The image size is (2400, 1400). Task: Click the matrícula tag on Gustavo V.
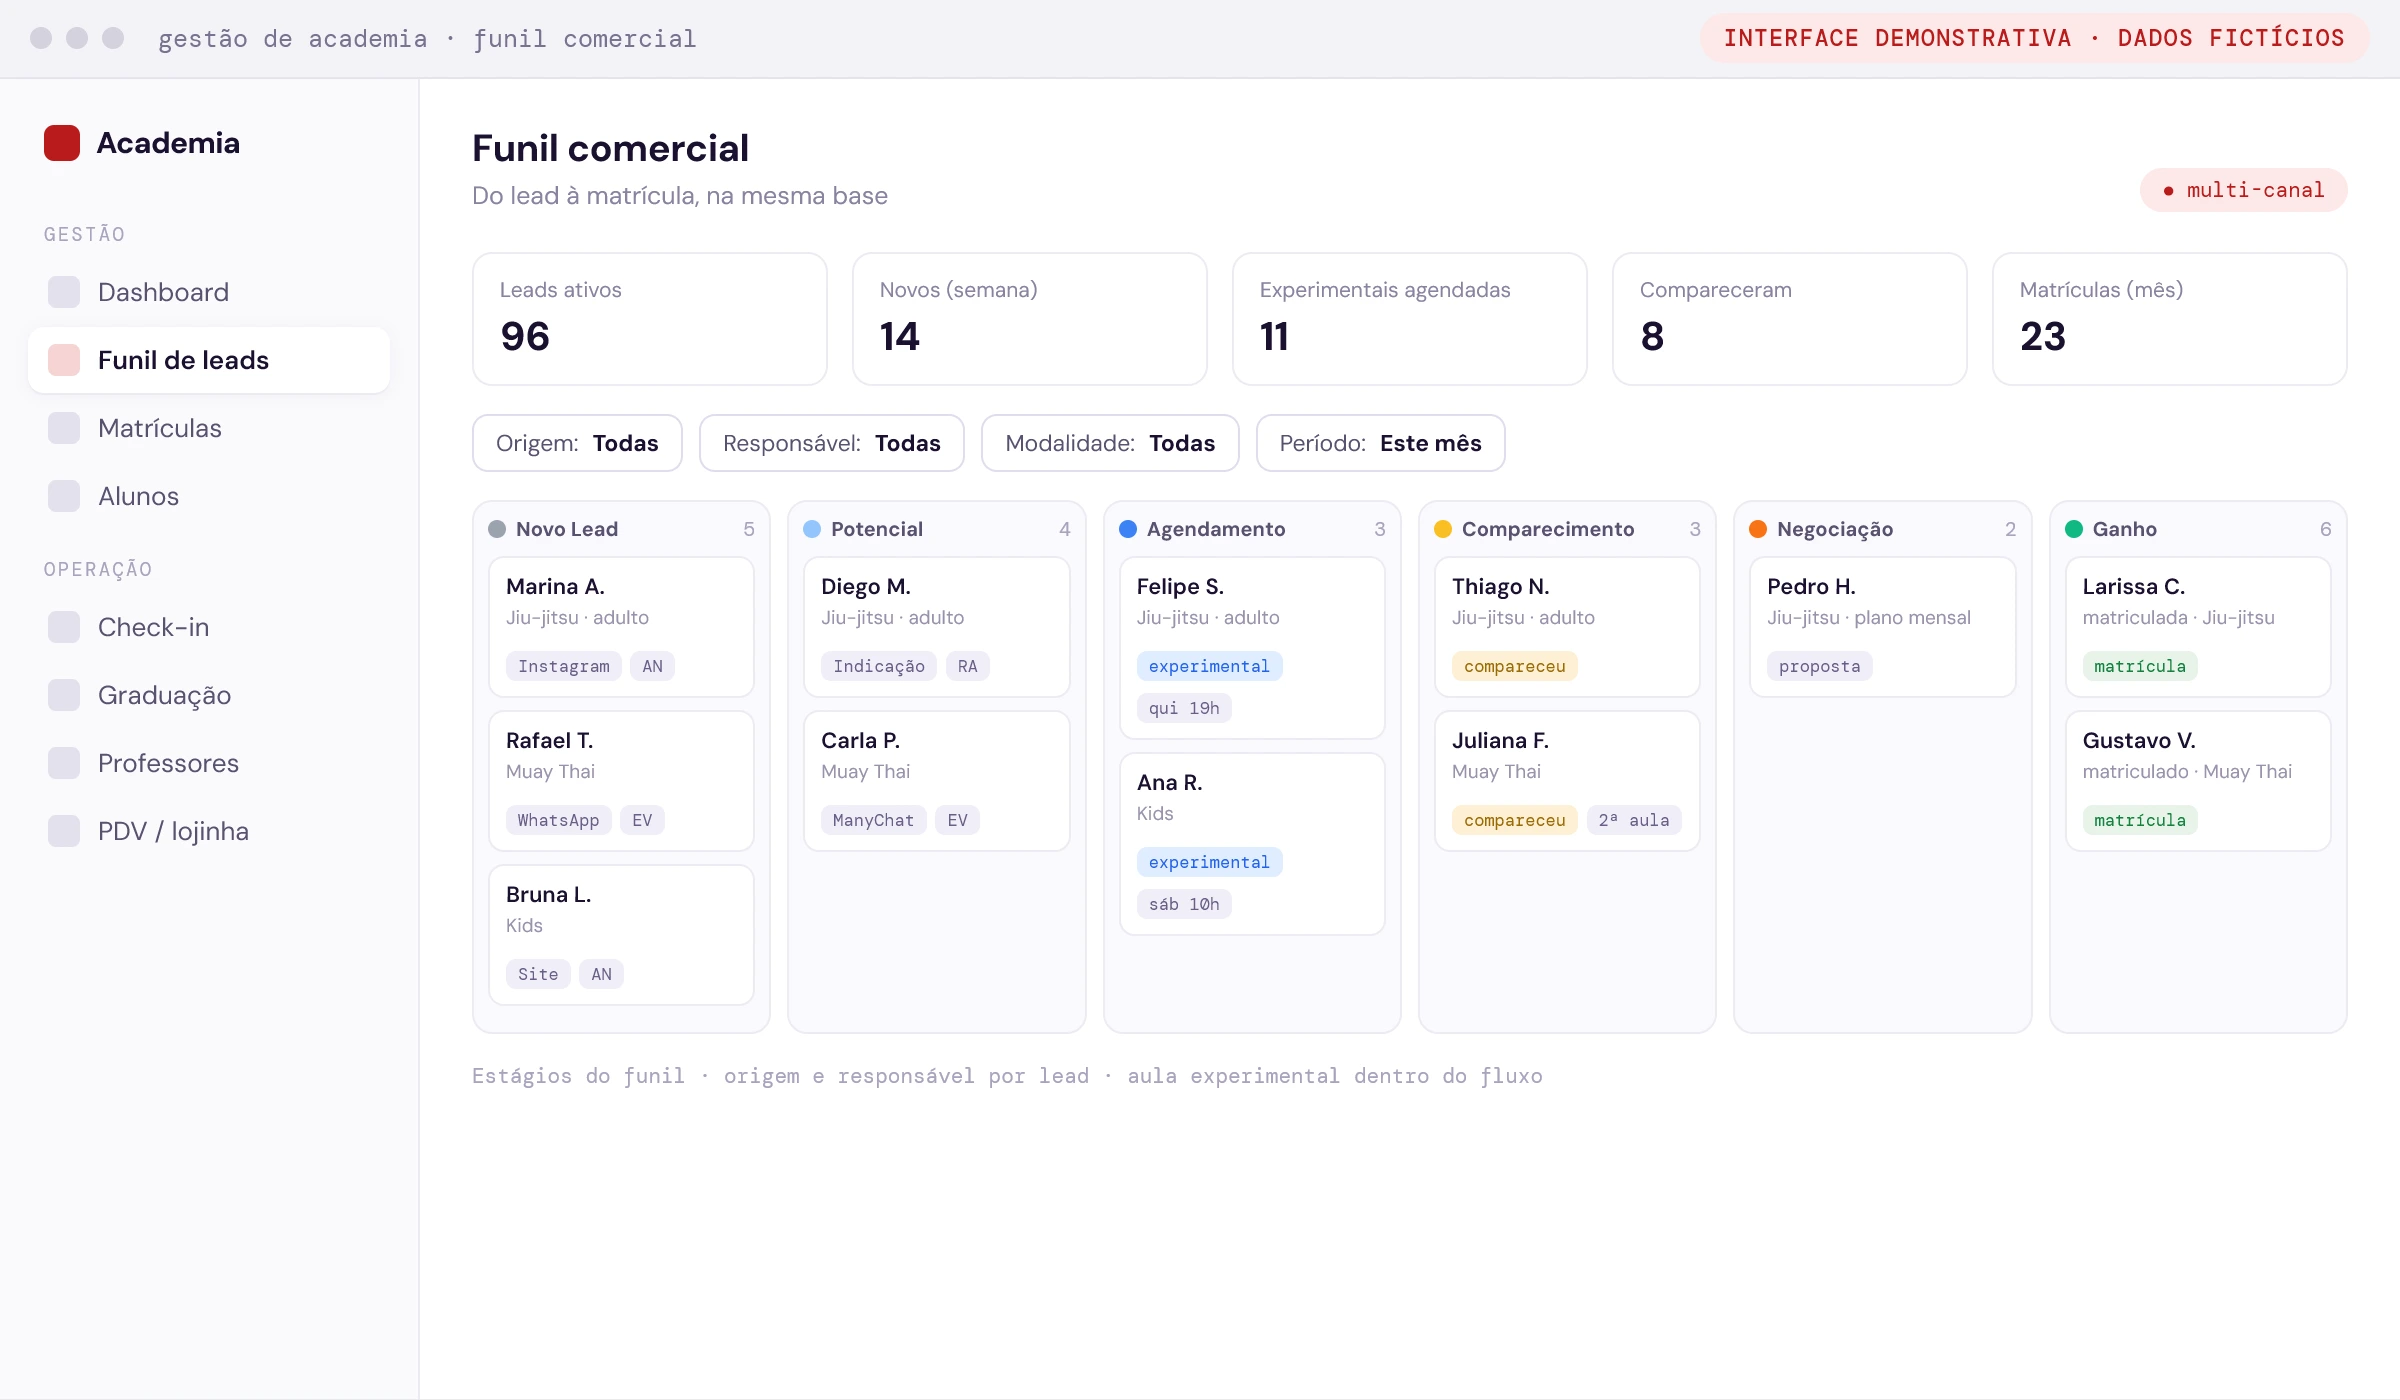pyautogui.click(x=2140, y=820)
